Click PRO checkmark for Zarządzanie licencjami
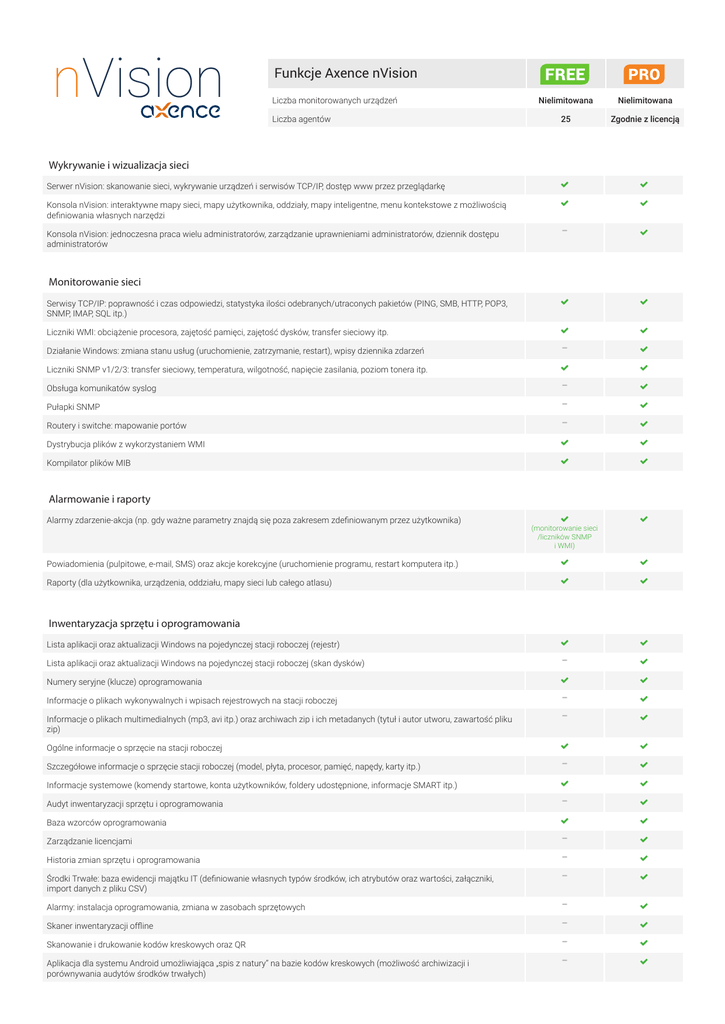This screenshot has height=1024, width=725. pyautogui.click(x=644, y=839)
